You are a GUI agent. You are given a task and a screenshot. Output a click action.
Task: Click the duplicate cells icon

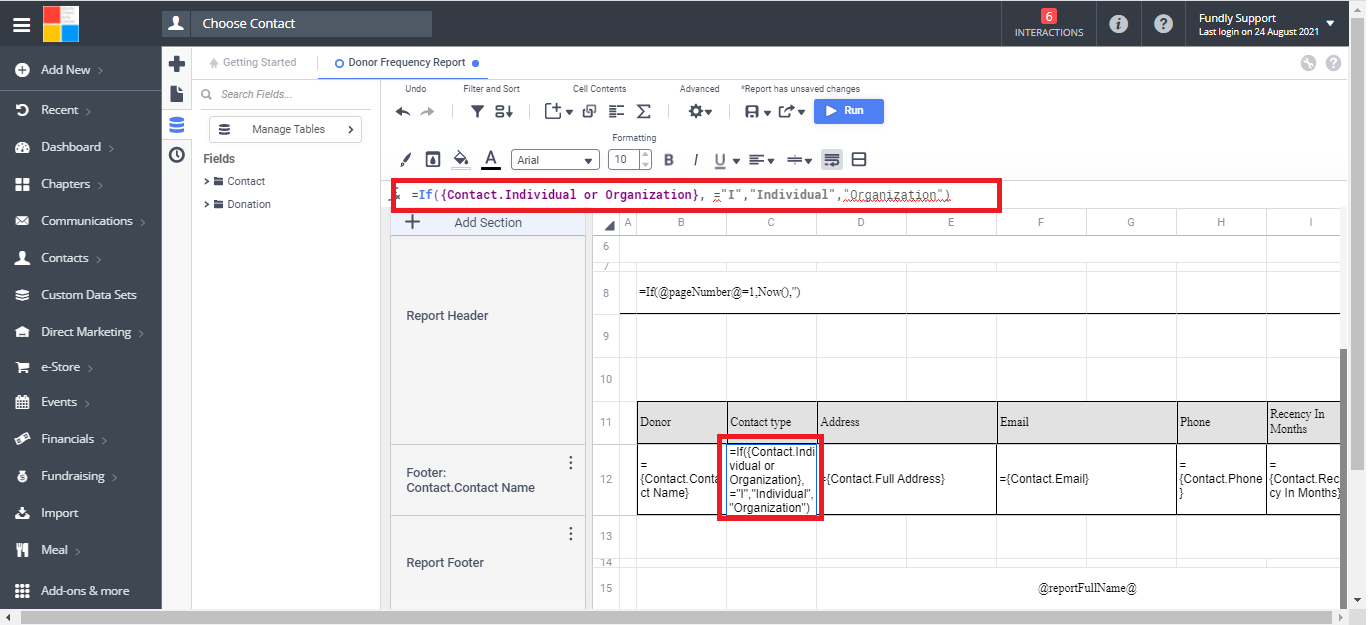(590, 111)
